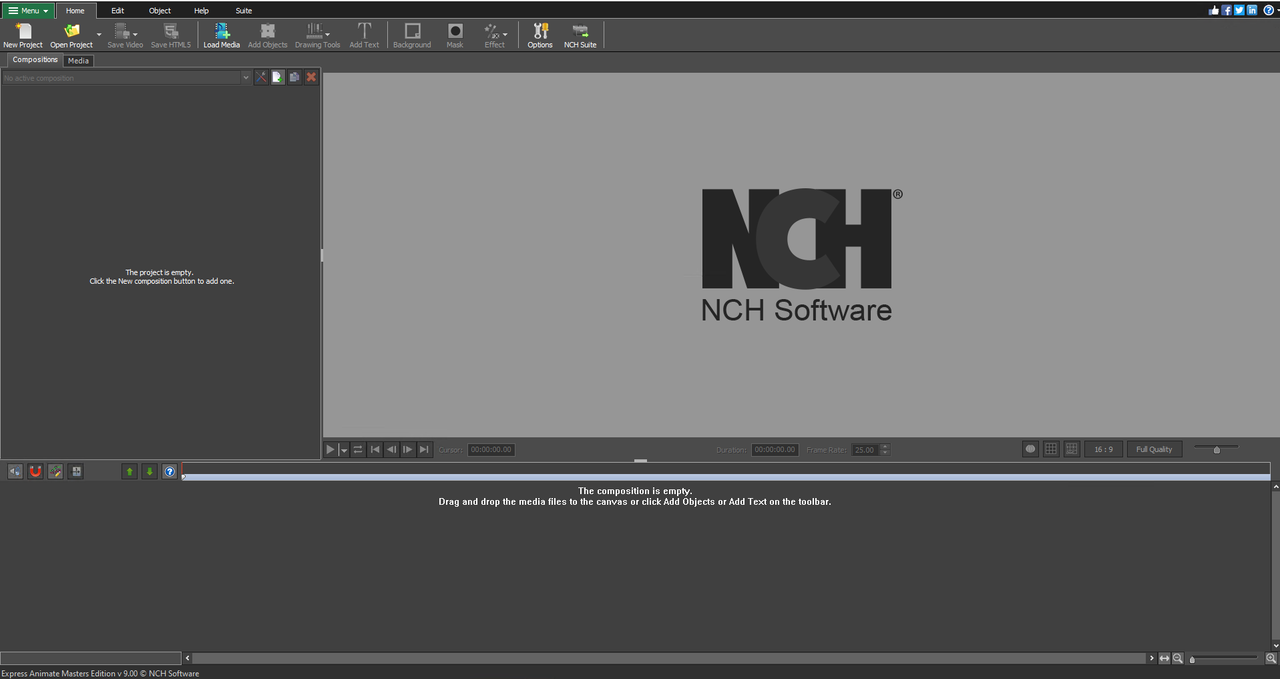Click the duplicate composition icon

294,77
